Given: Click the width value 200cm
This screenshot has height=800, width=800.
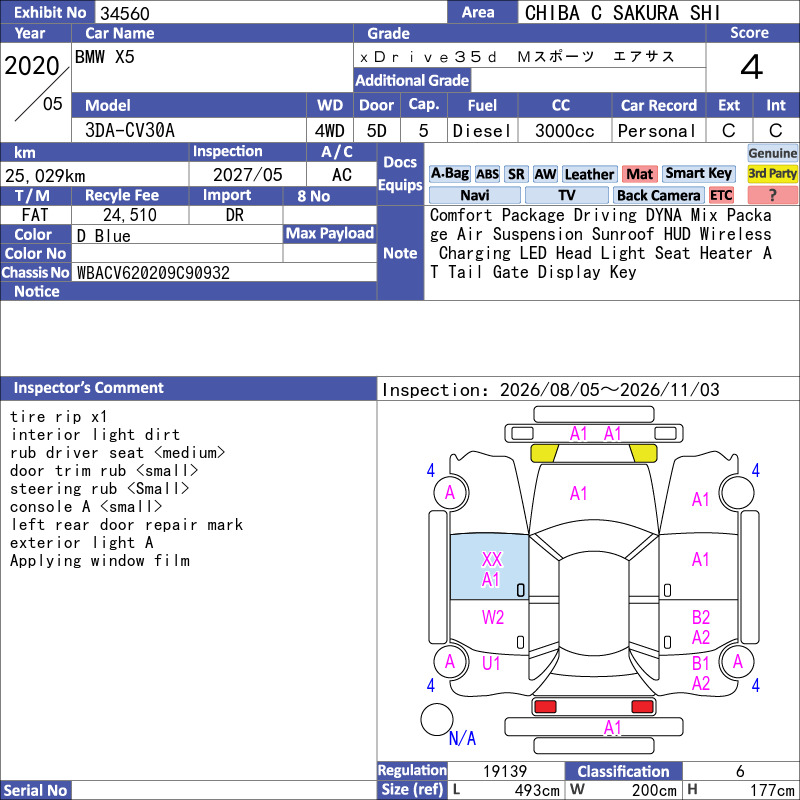Looking at the screenshot, I should tap(654, 790).
